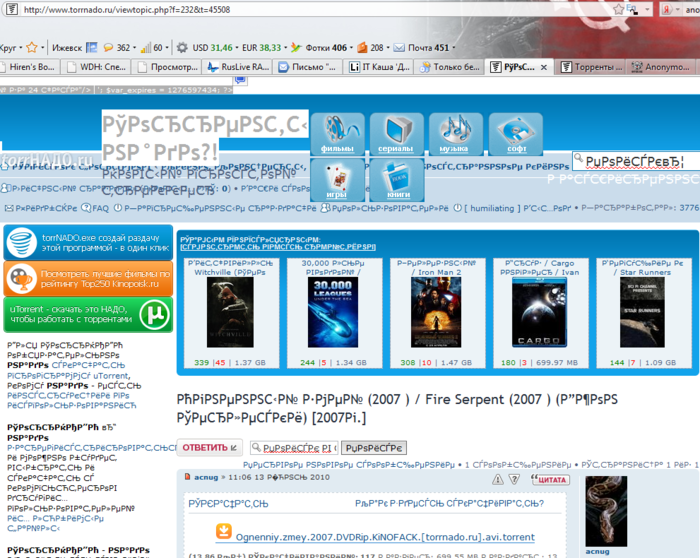This screenshot has width=700, height=558.
Task: Click the small blue chat icon below tabs
Action: point(240,80)
